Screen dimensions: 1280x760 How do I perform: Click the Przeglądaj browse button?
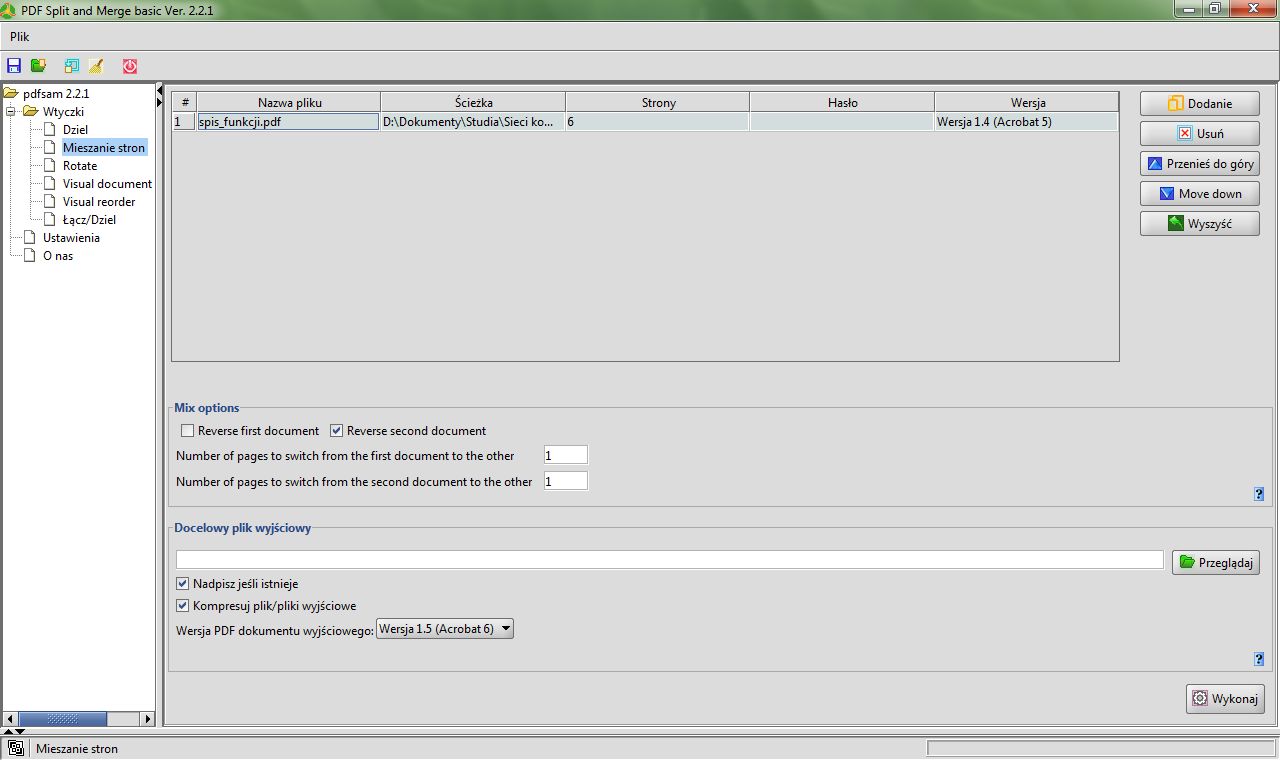(1215, 562)
